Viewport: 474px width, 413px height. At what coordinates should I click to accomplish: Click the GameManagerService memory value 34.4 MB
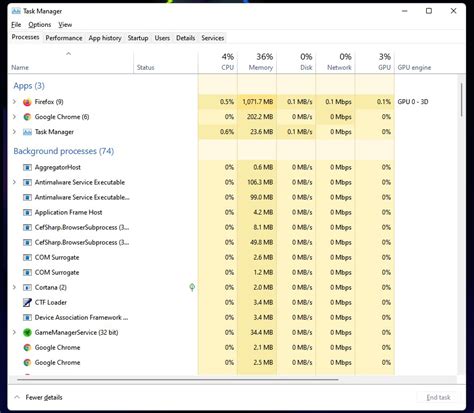coord(262,332)
